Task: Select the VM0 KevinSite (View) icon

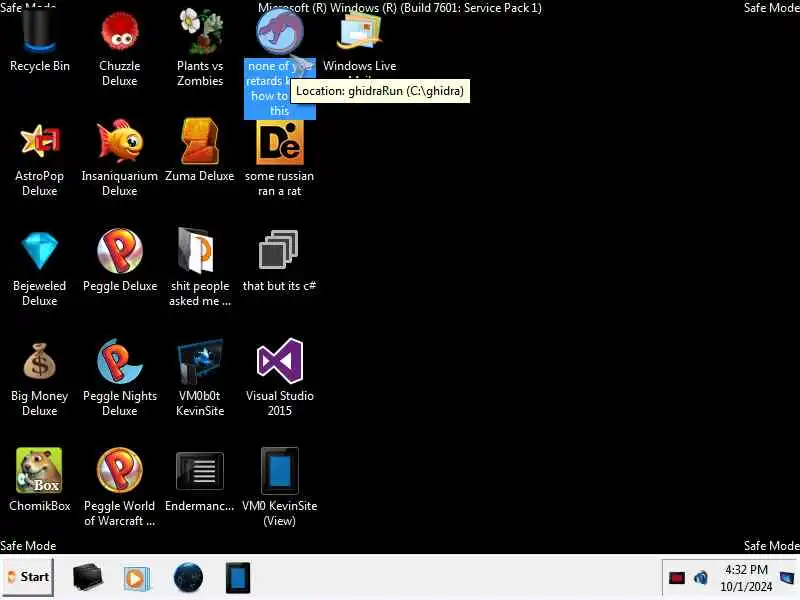Action: (x=280, y=471)
